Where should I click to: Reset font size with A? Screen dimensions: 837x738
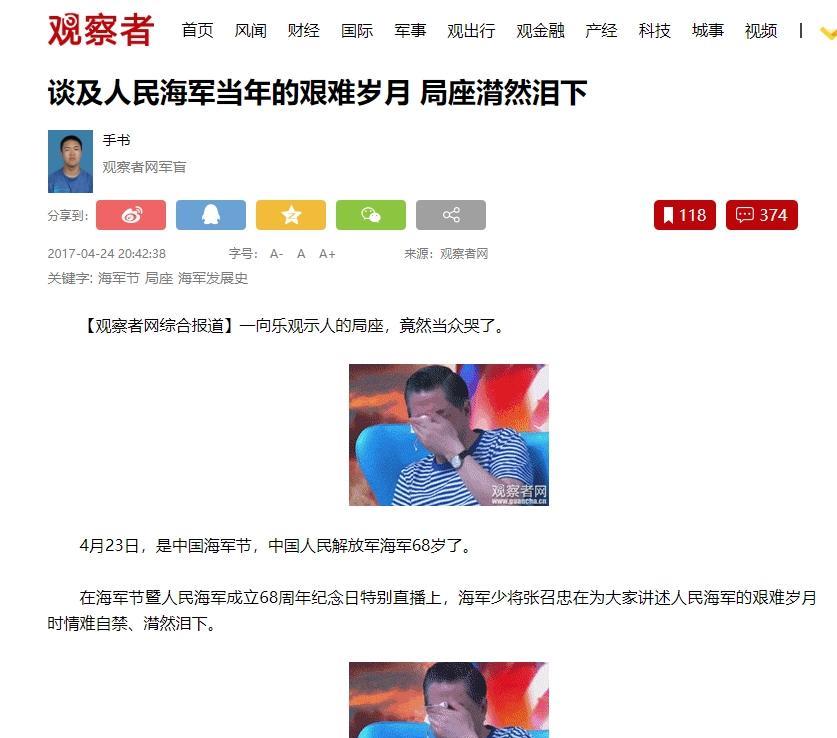click(x=301, y=254)
